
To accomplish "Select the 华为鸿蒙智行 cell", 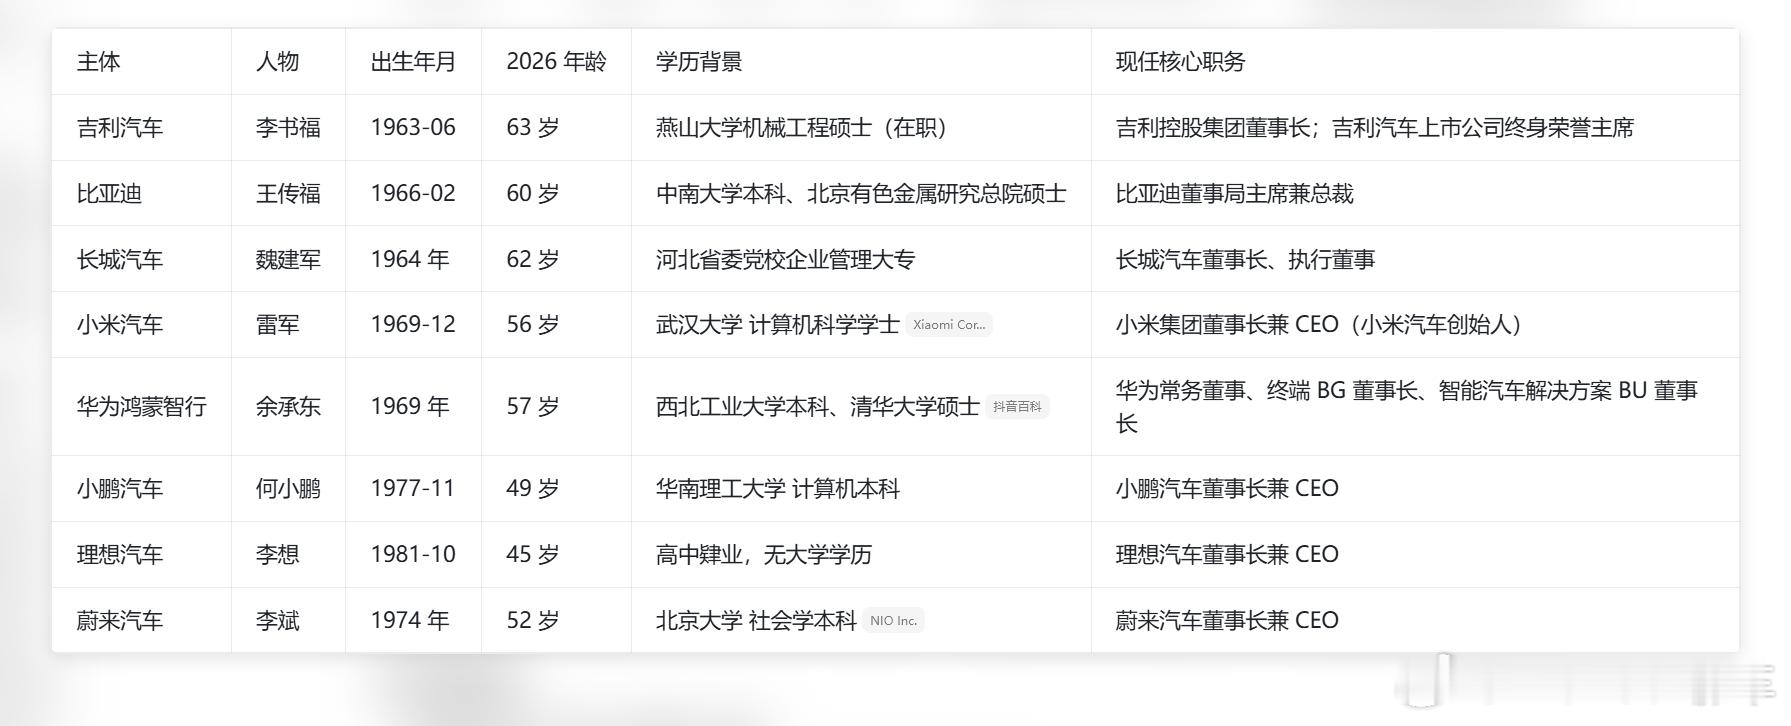I will click(142, 407).
